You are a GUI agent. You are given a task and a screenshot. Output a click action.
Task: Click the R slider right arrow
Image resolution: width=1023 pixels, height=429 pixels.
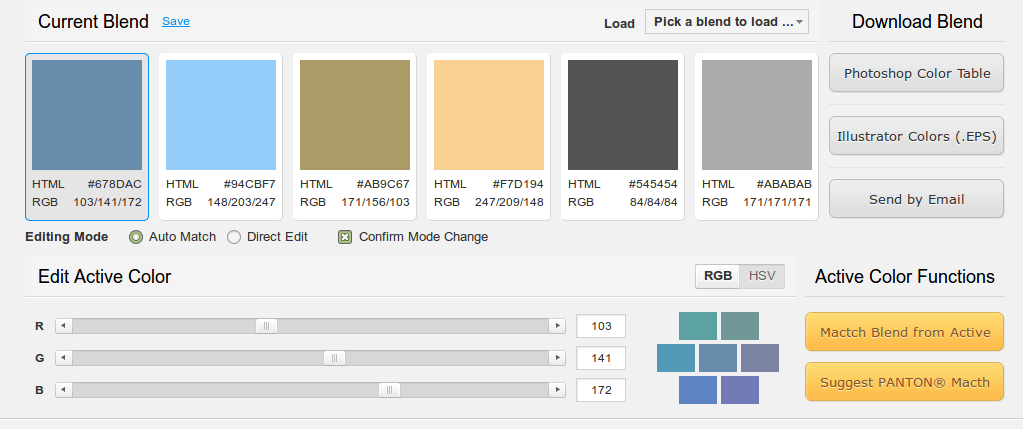(557, 326)
